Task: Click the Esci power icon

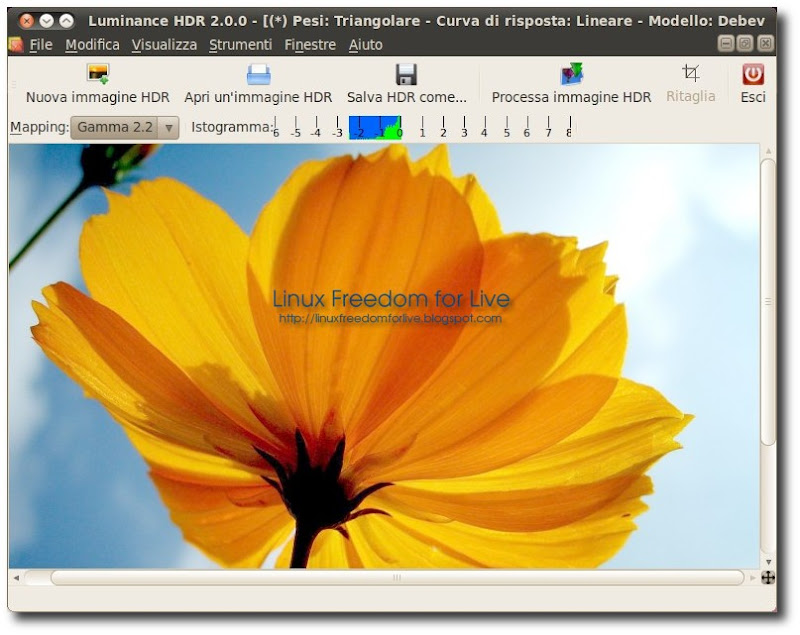Action: pos(751,75)
